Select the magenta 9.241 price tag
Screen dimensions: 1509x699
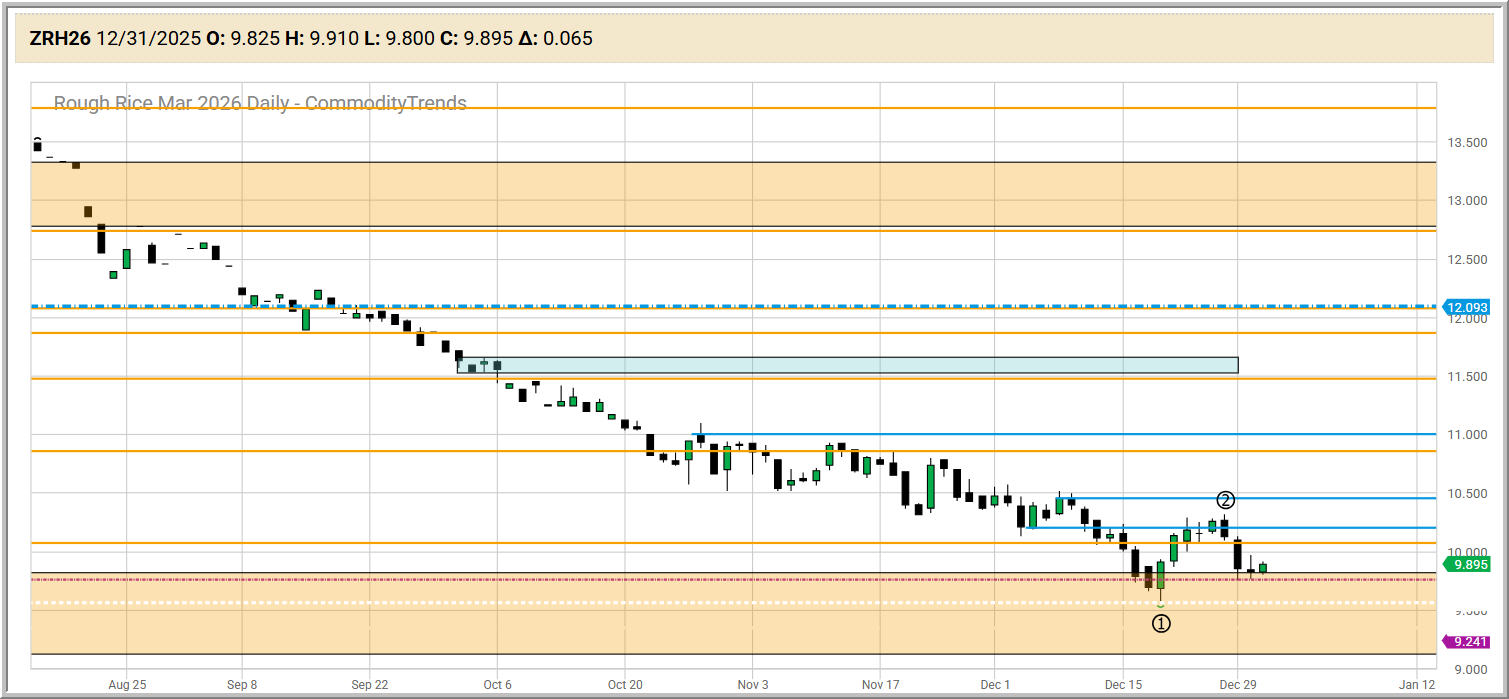[x=1469, y=642]
